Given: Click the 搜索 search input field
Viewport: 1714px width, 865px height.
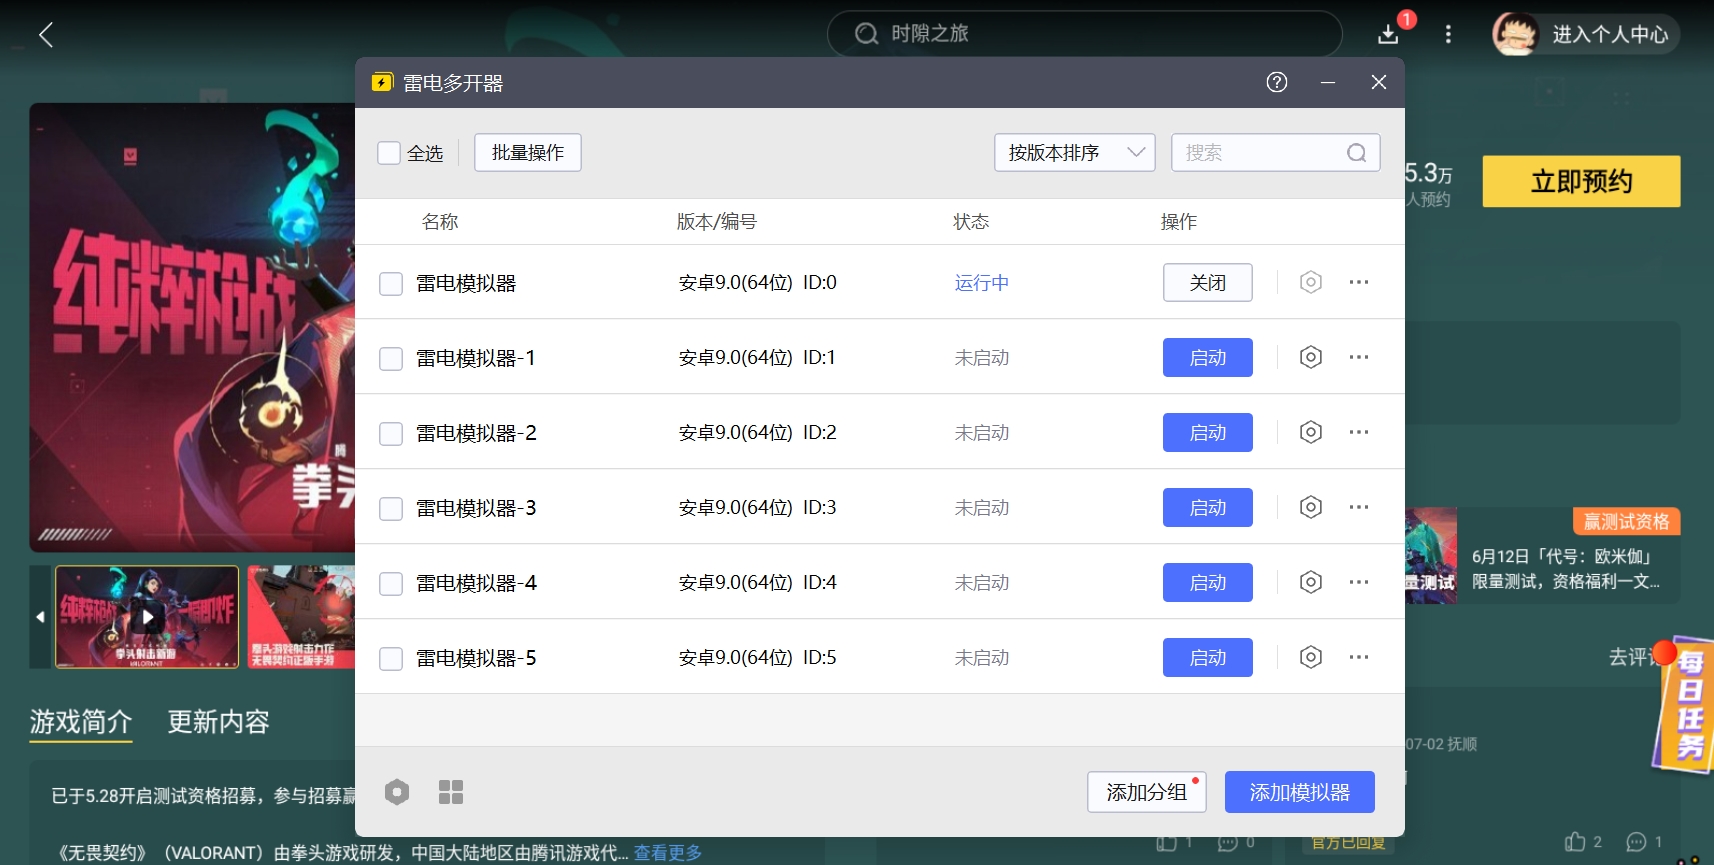Looking at the screenshot, I should (x=1260, y=153).
